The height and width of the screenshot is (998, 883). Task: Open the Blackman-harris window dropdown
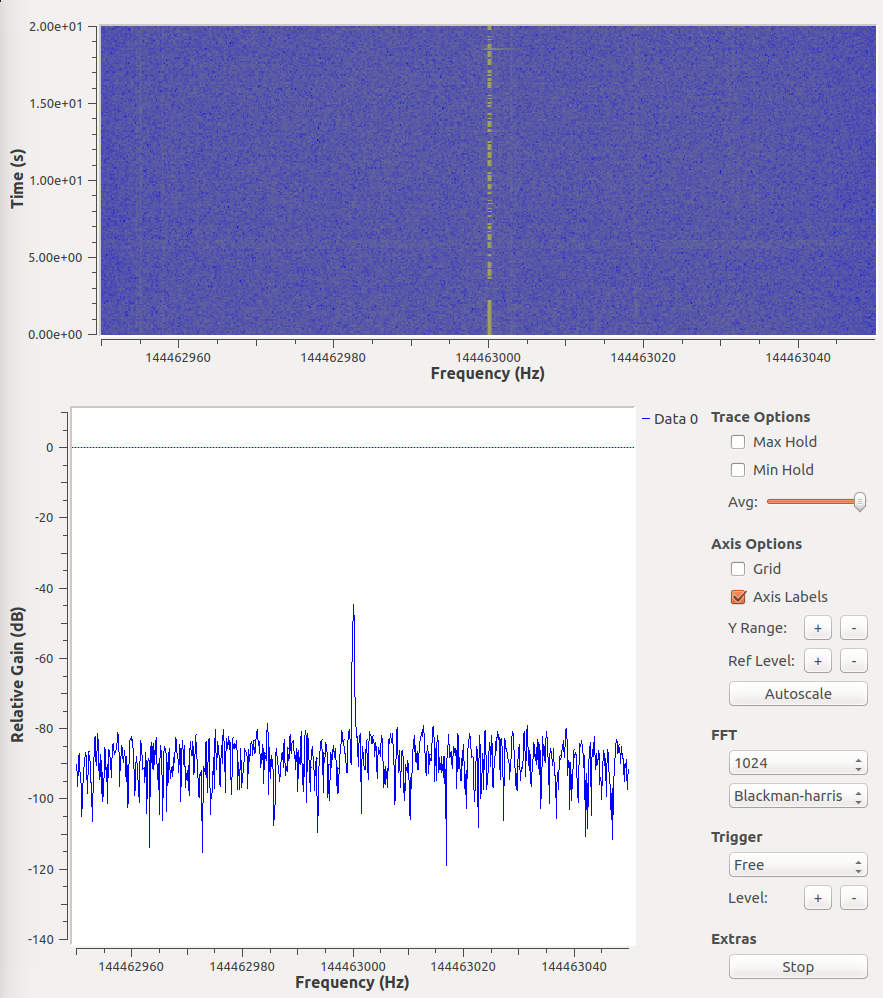point(797,796)
